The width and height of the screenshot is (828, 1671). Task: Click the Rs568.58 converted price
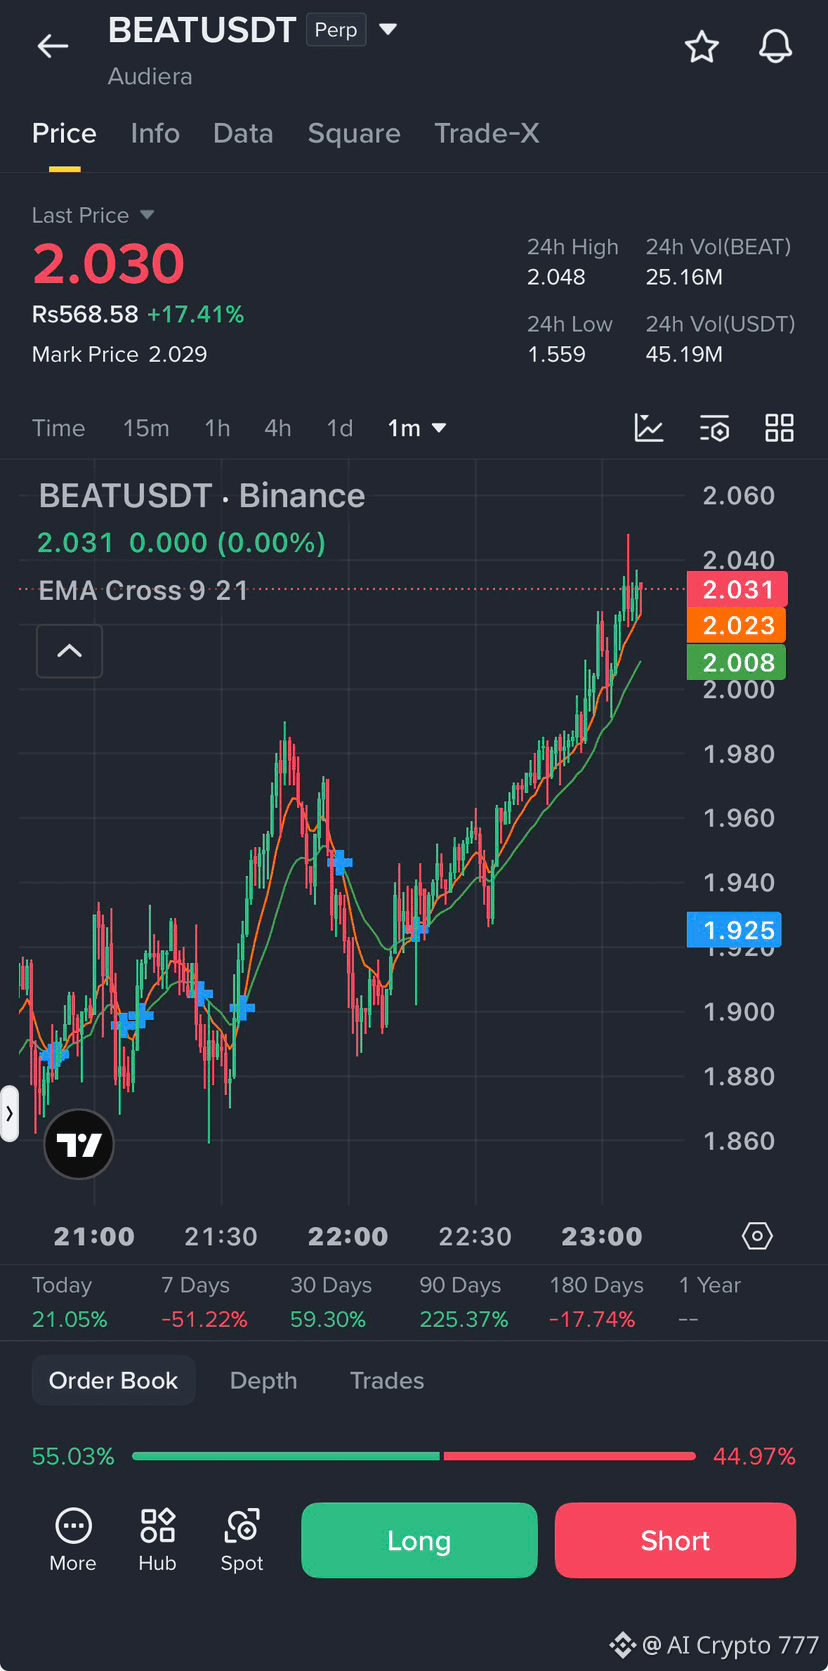click(x=85, y=314)
